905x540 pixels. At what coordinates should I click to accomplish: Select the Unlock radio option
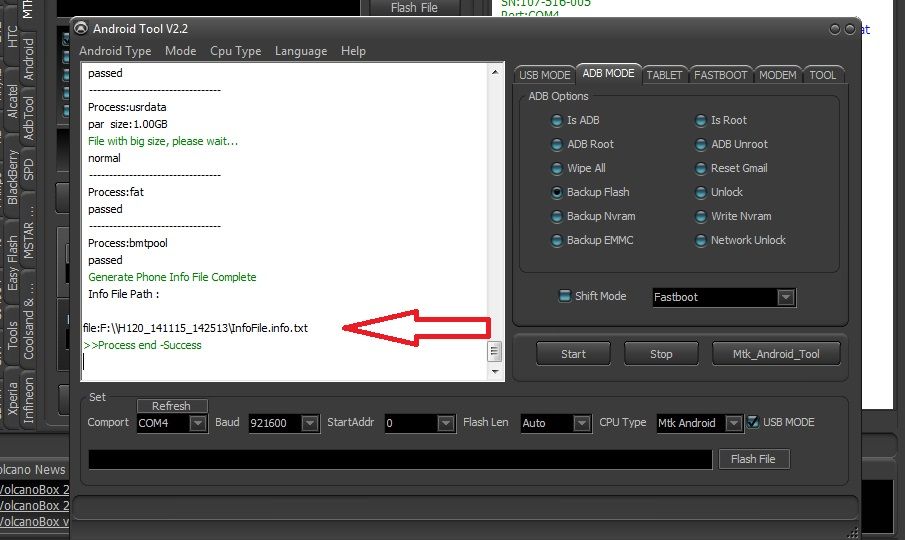point(701,193)
